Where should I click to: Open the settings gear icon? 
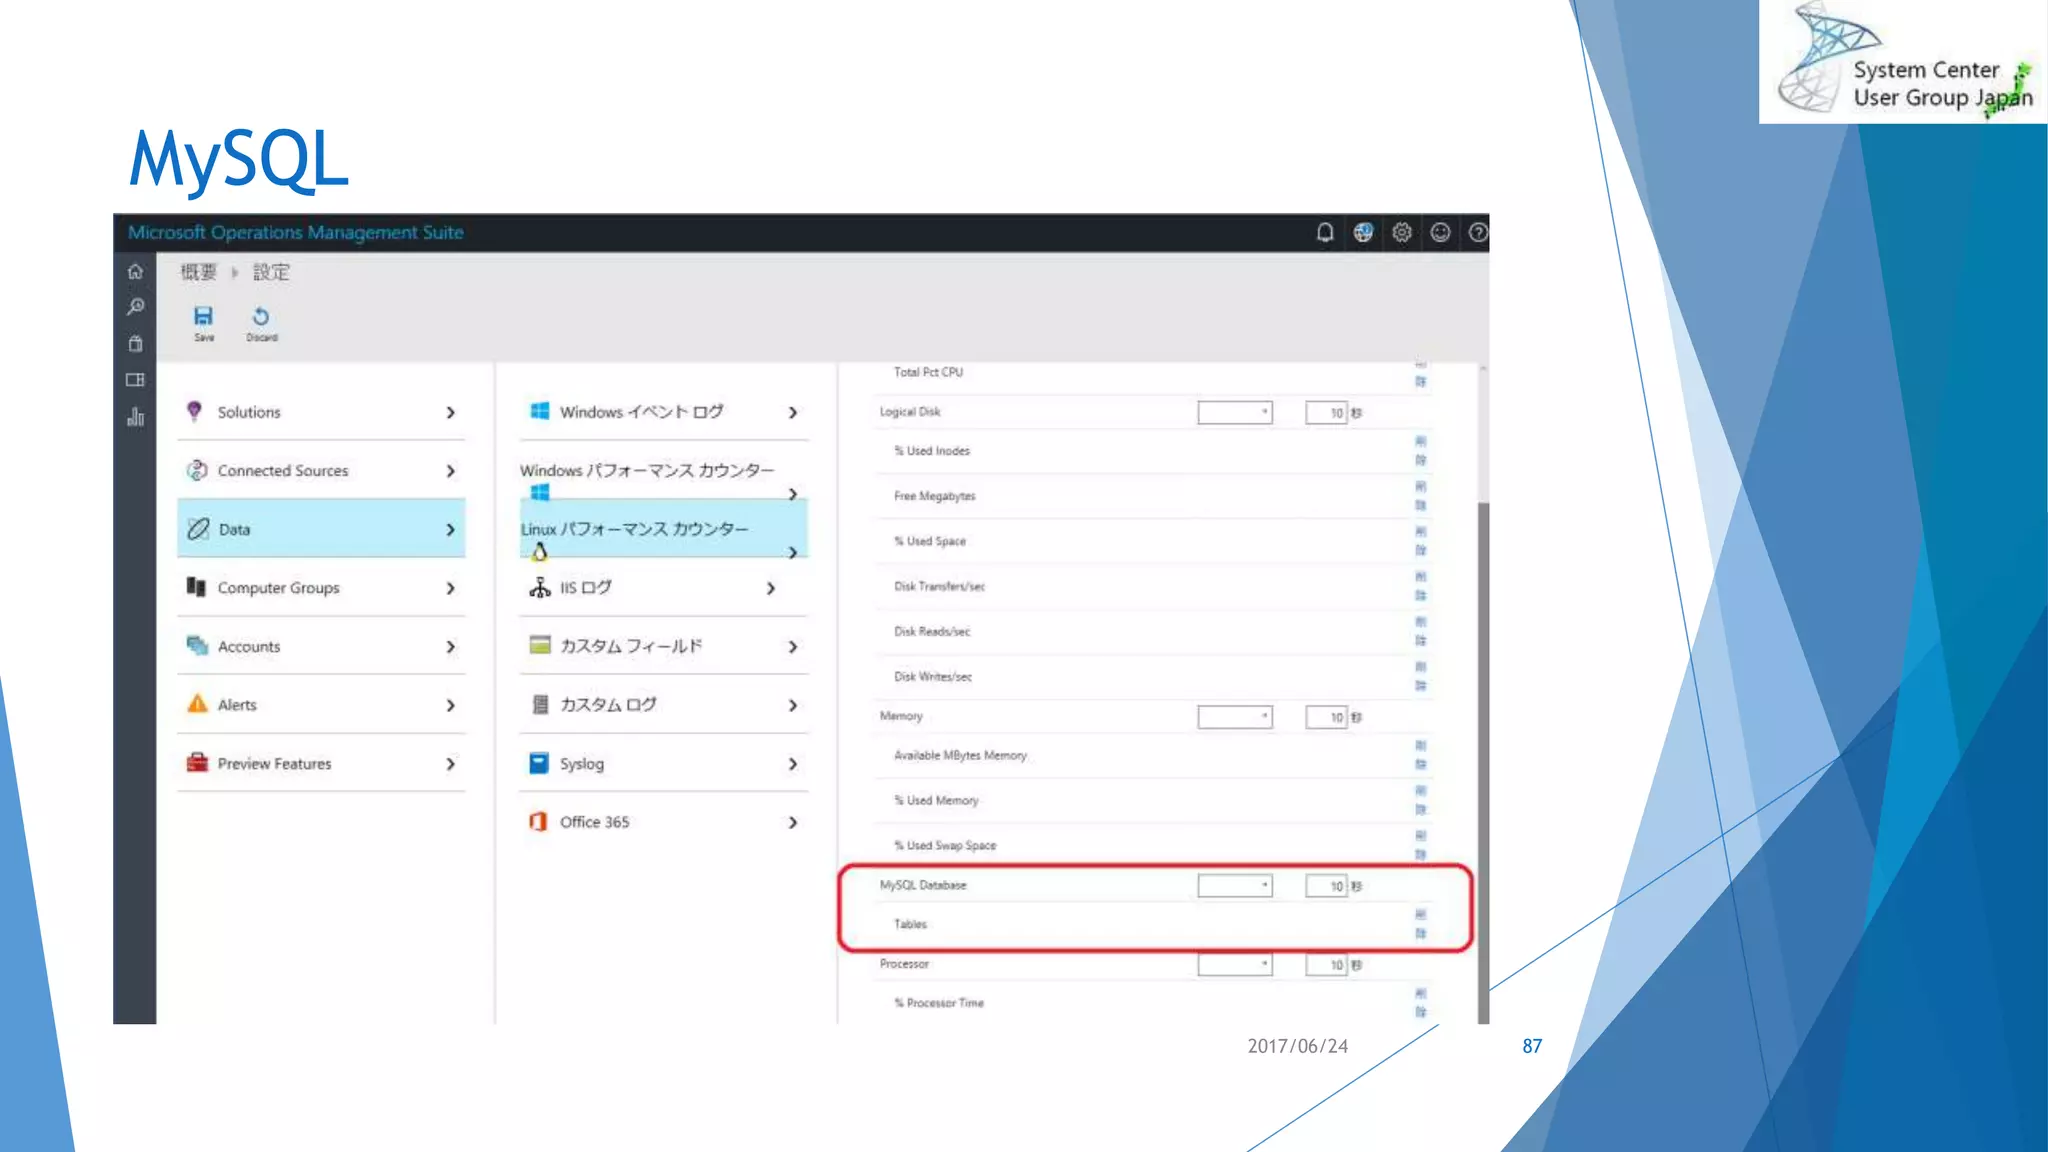click(x=1402, y=233)
